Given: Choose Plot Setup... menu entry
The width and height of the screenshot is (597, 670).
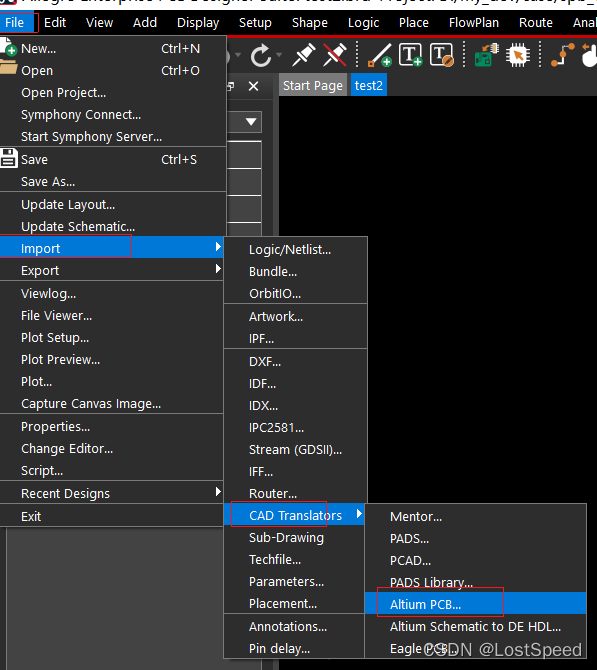Looking at the screenshot, I should coord(112,338).
